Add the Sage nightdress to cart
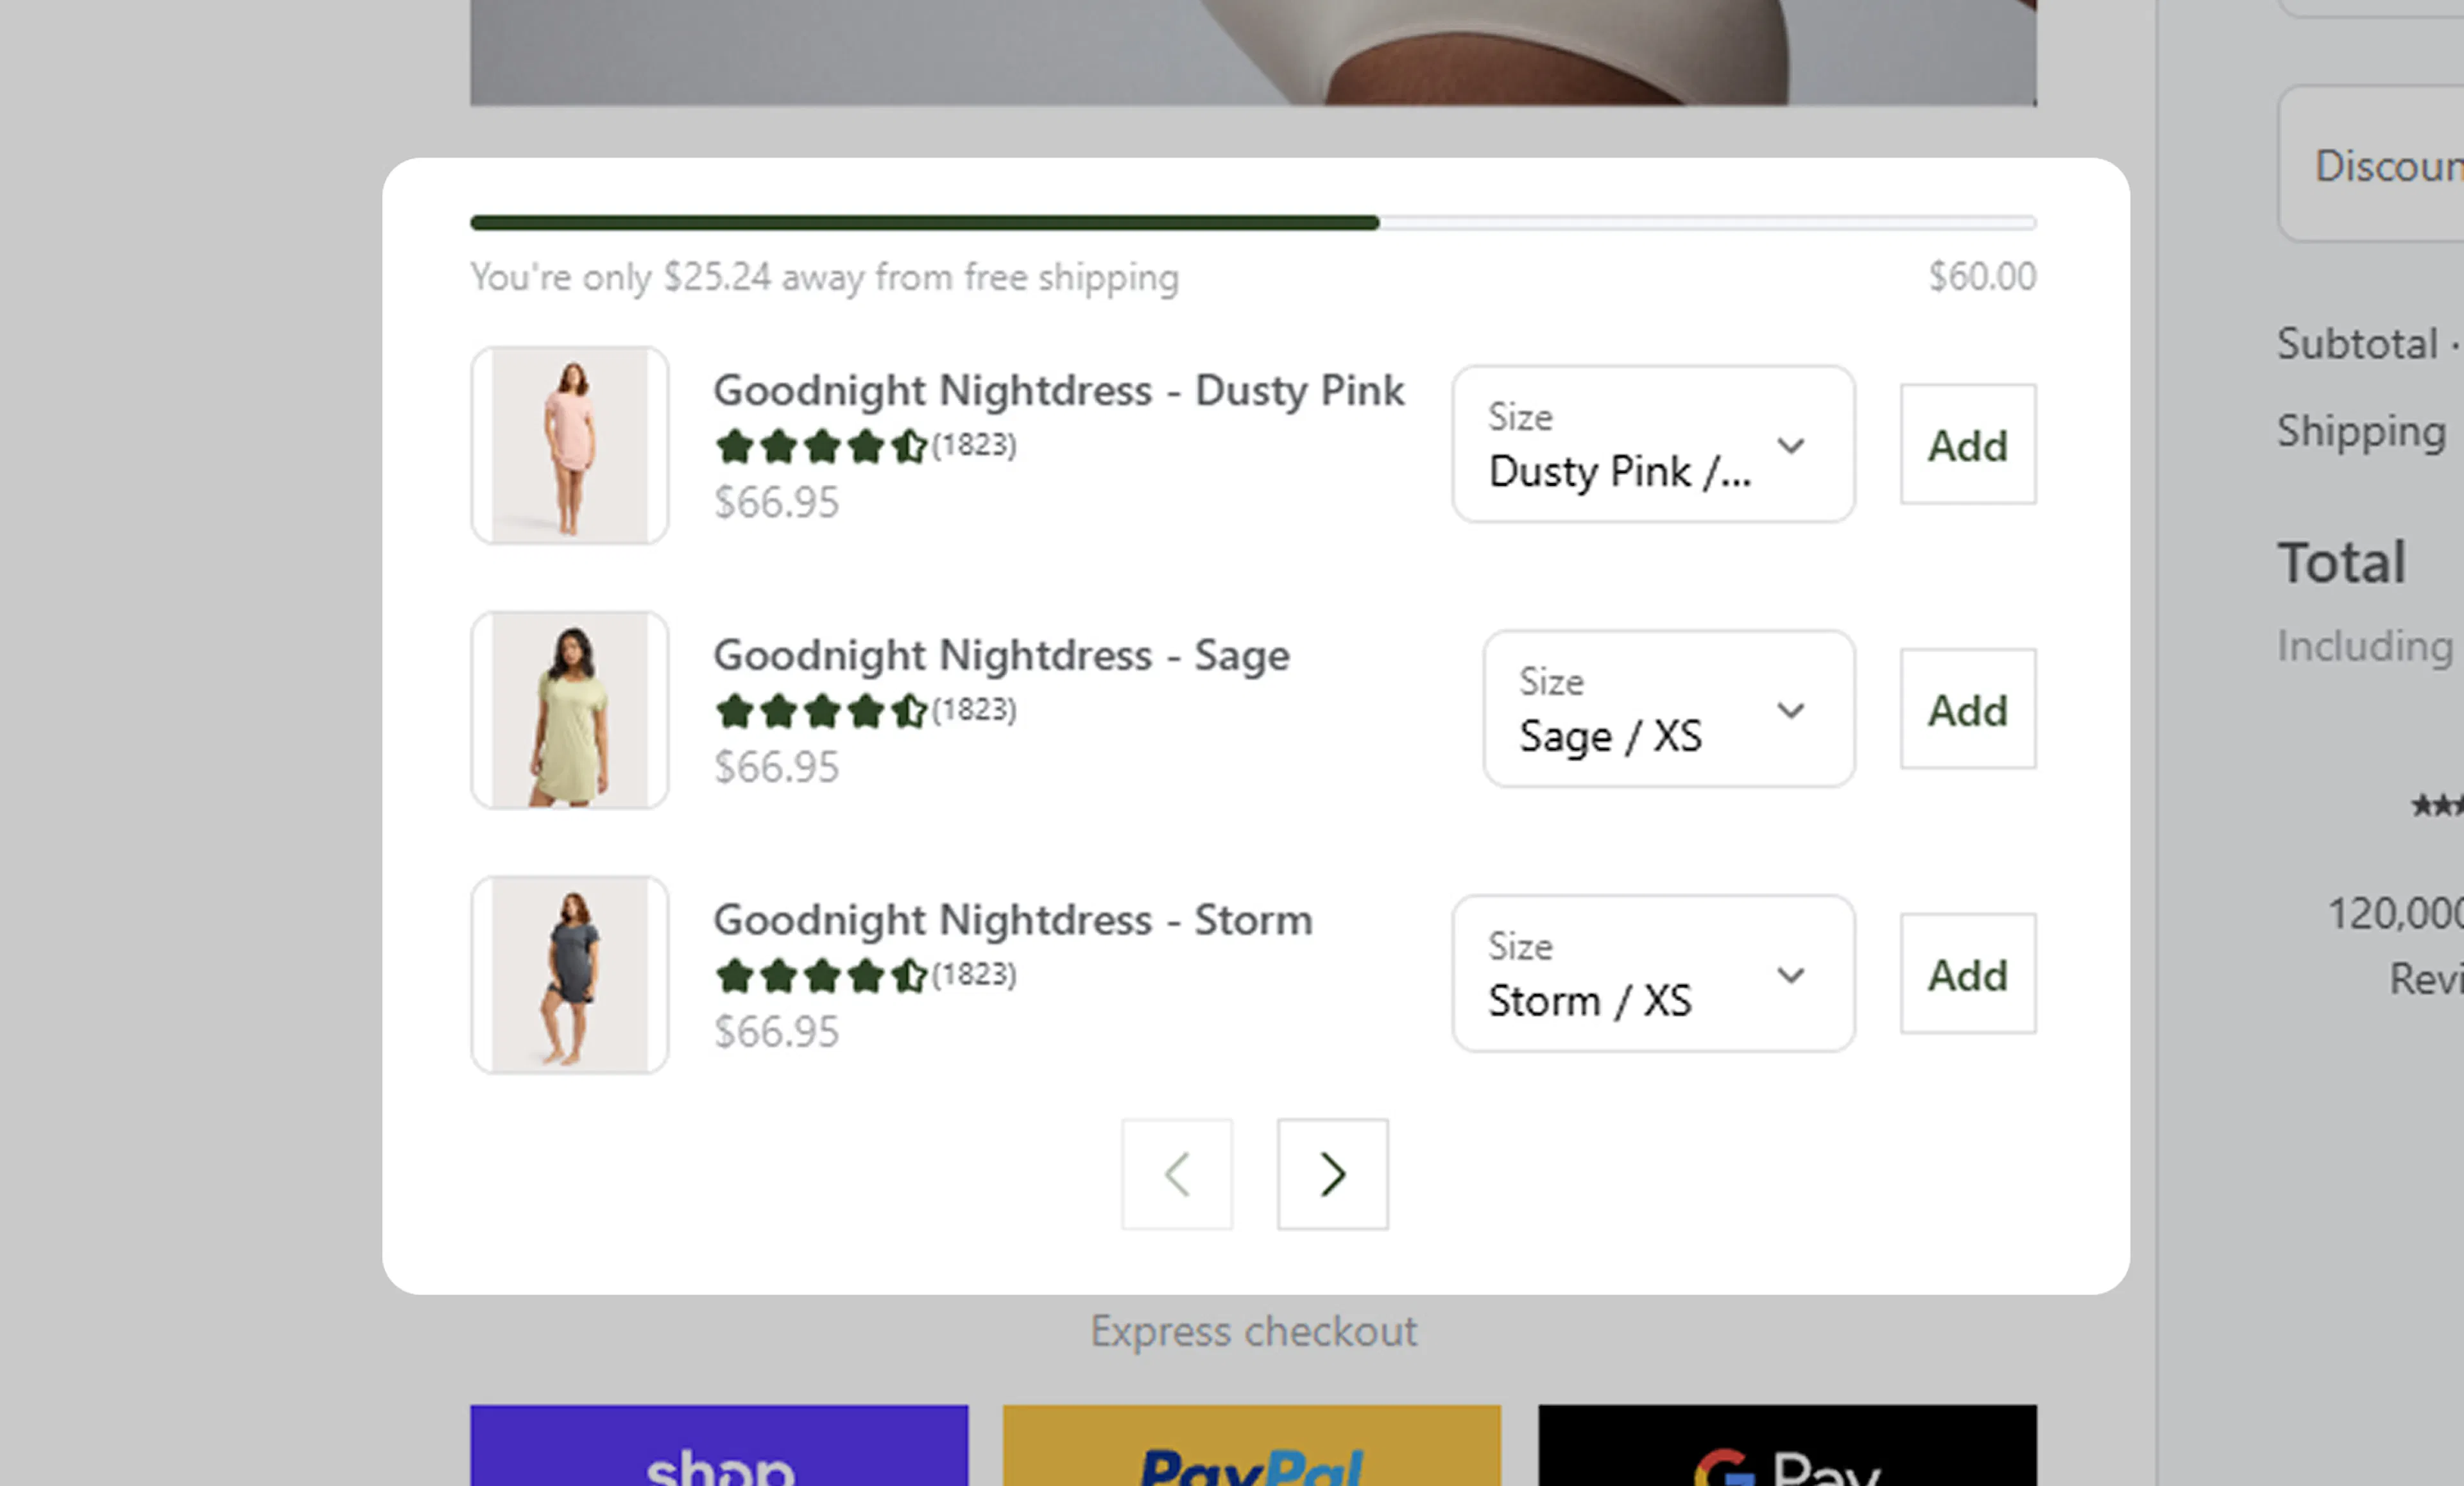 pos(1967,709)
